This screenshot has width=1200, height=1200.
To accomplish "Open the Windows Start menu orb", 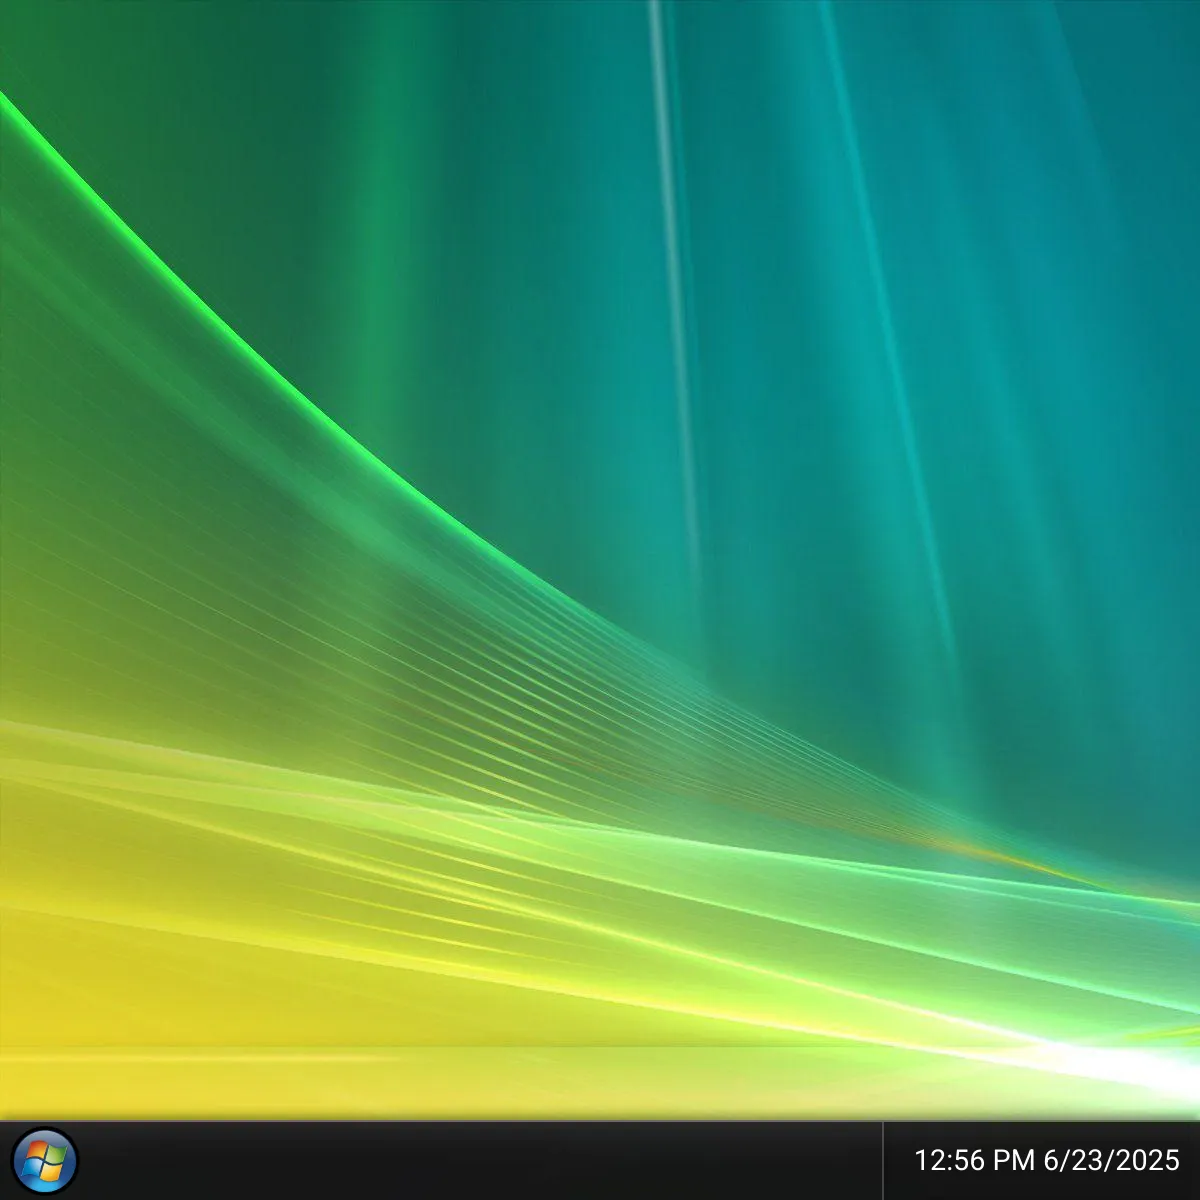I will 46,1161.
